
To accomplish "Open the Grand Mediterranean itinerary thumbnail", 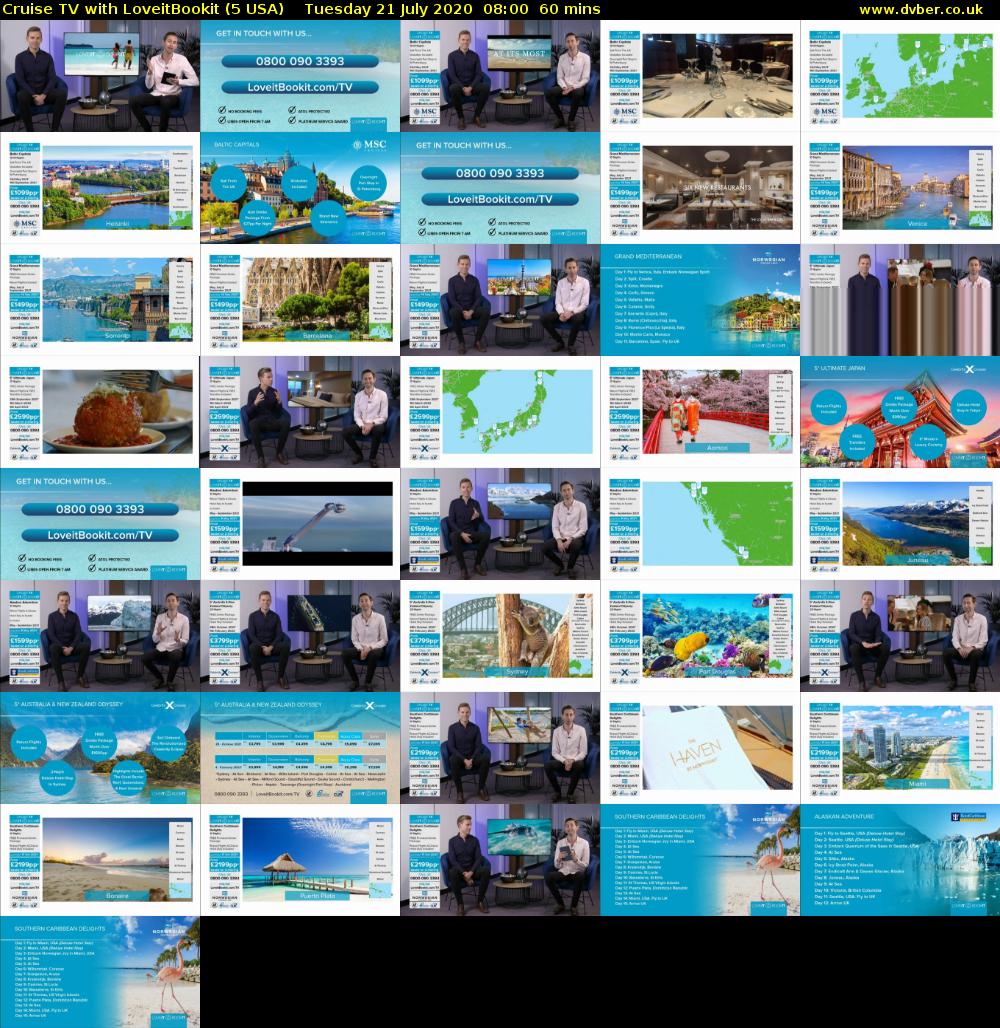I will pyautogui.click(x=700, y=300).
